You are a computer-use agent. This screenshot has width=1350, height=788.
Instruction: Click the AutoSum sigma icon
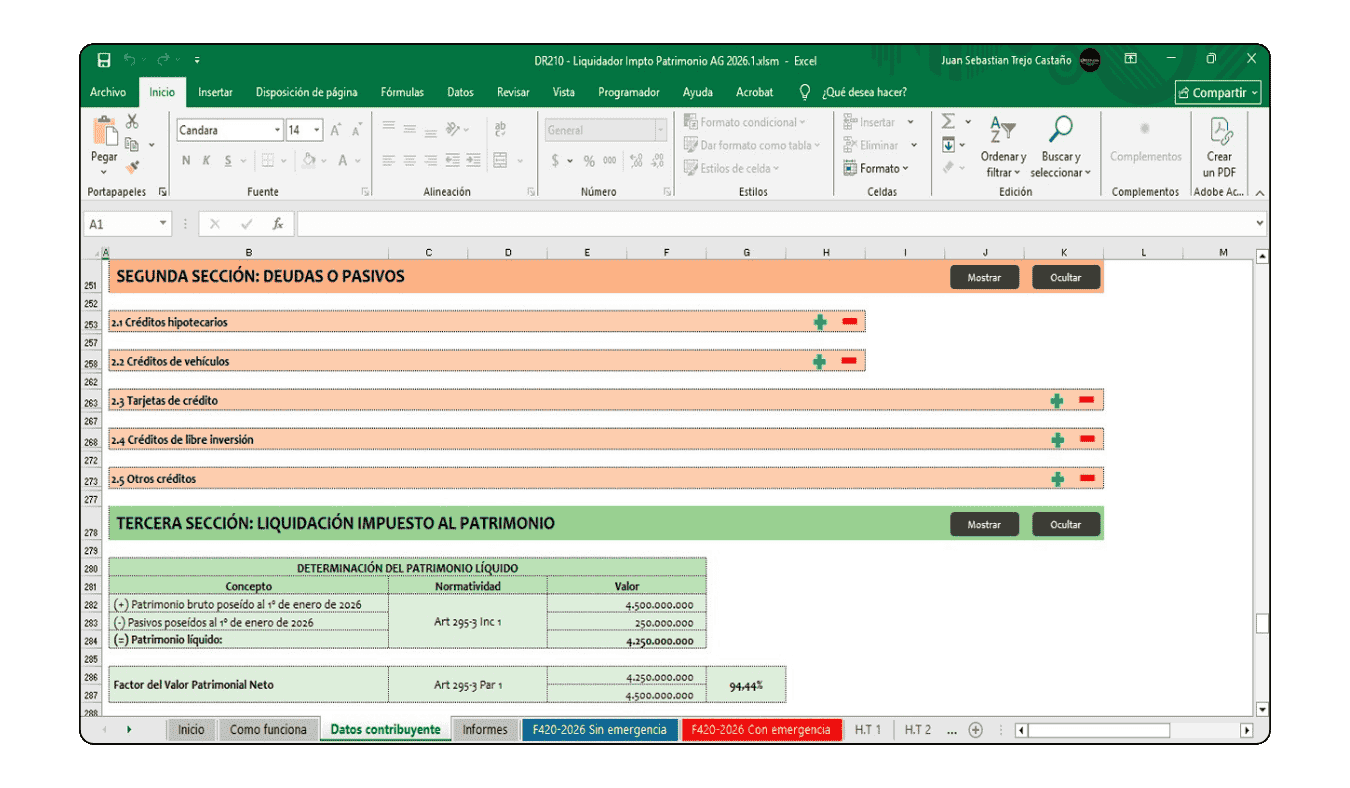point(948,122)
